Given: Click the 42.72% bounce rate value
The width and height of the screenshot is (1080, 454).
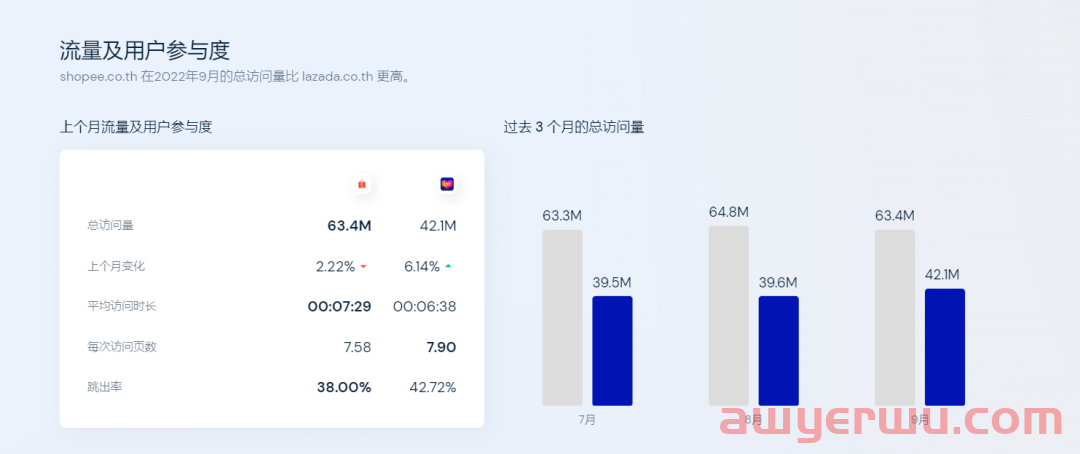Looking at the screenshot, I should click(433, 387).
